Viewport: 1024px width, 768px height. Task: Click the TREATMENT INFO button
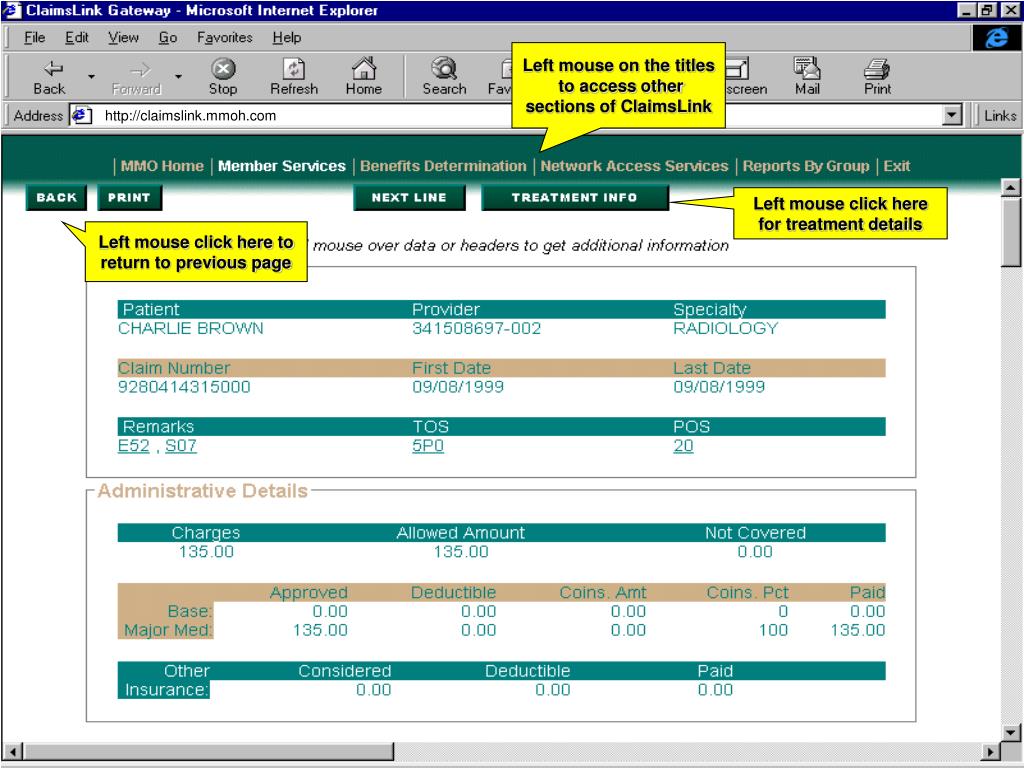tap(574, 197)
